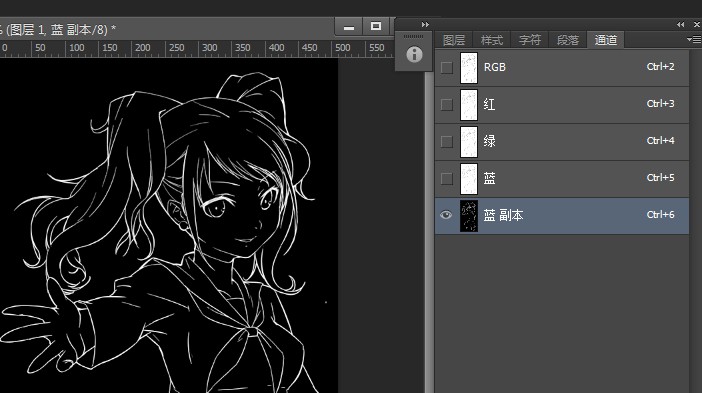This screenshot has height=393, width=702.
Task: Expand the collapsed panel dock arrows
Action: 425,25
